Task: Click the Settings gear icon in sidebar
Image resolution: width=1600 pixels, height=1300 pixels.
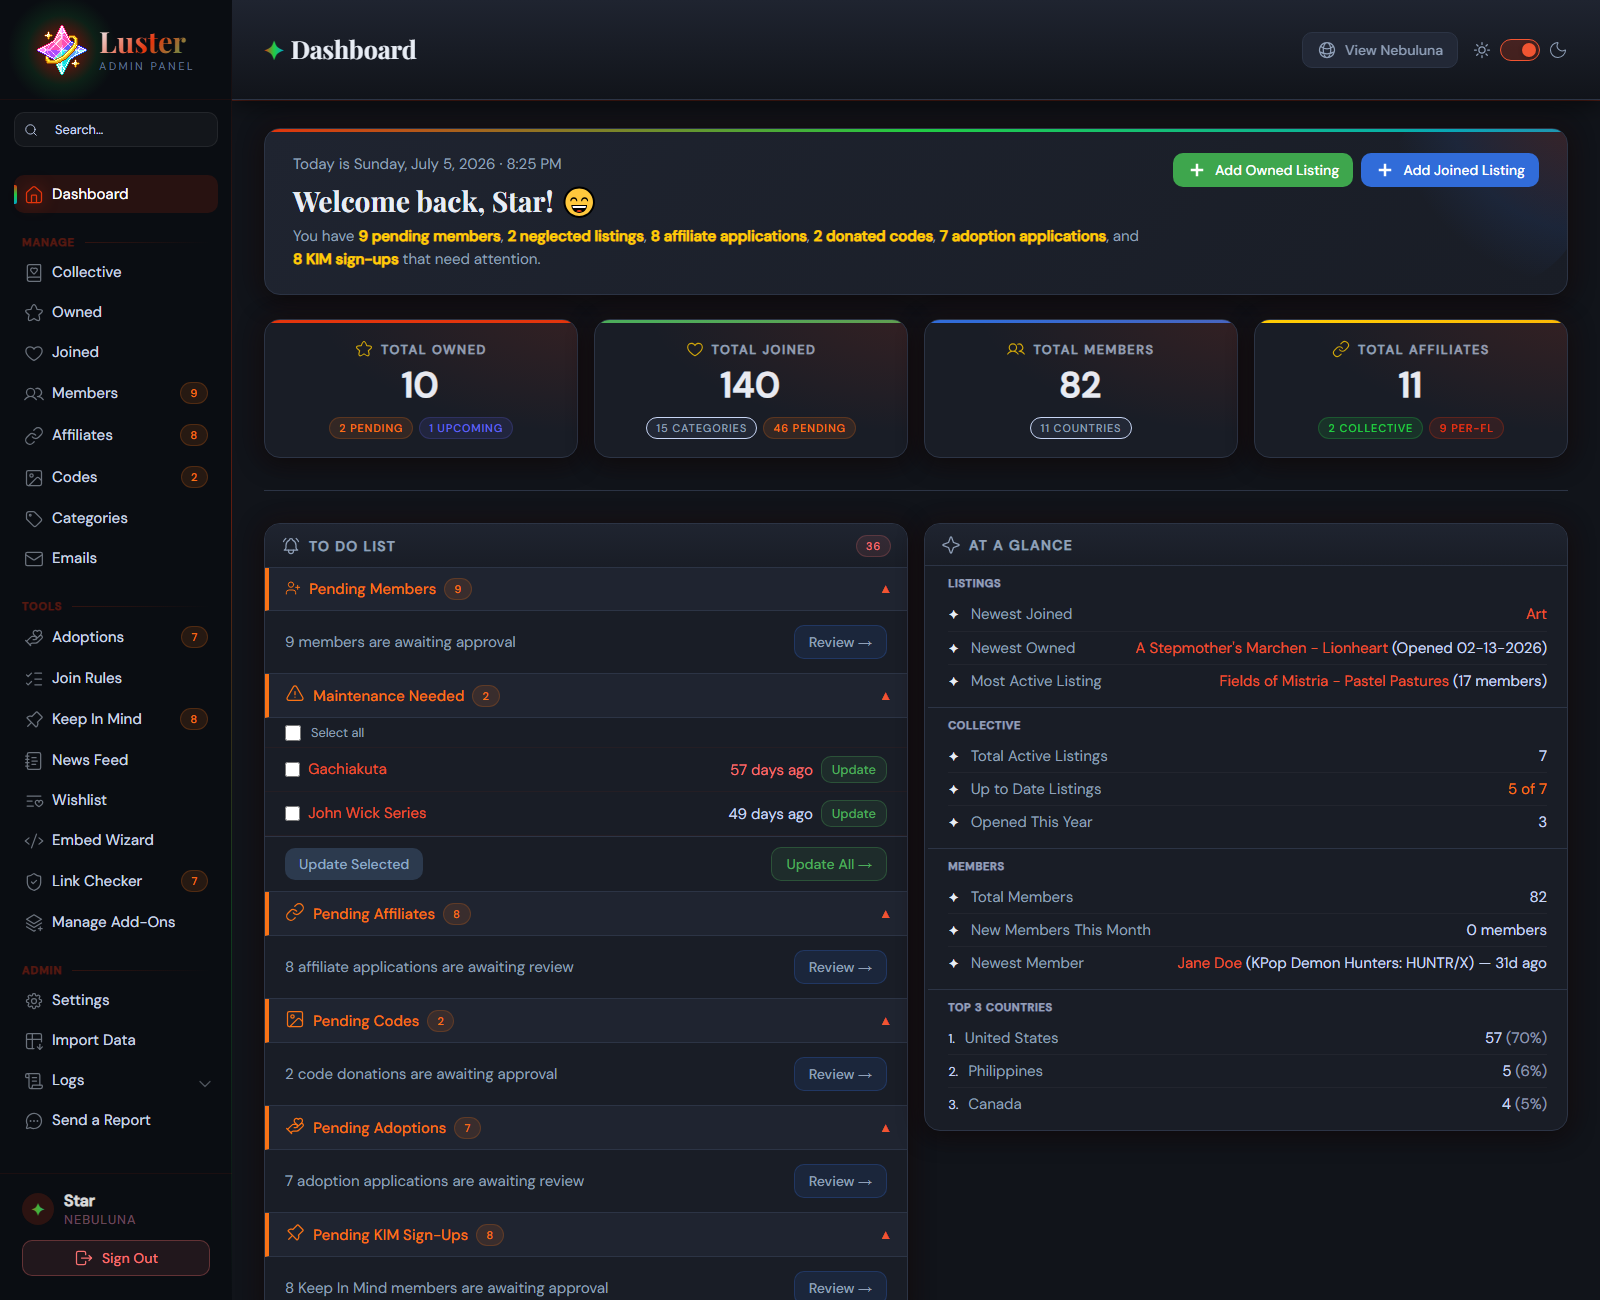Action: (x=34, y=1001)
